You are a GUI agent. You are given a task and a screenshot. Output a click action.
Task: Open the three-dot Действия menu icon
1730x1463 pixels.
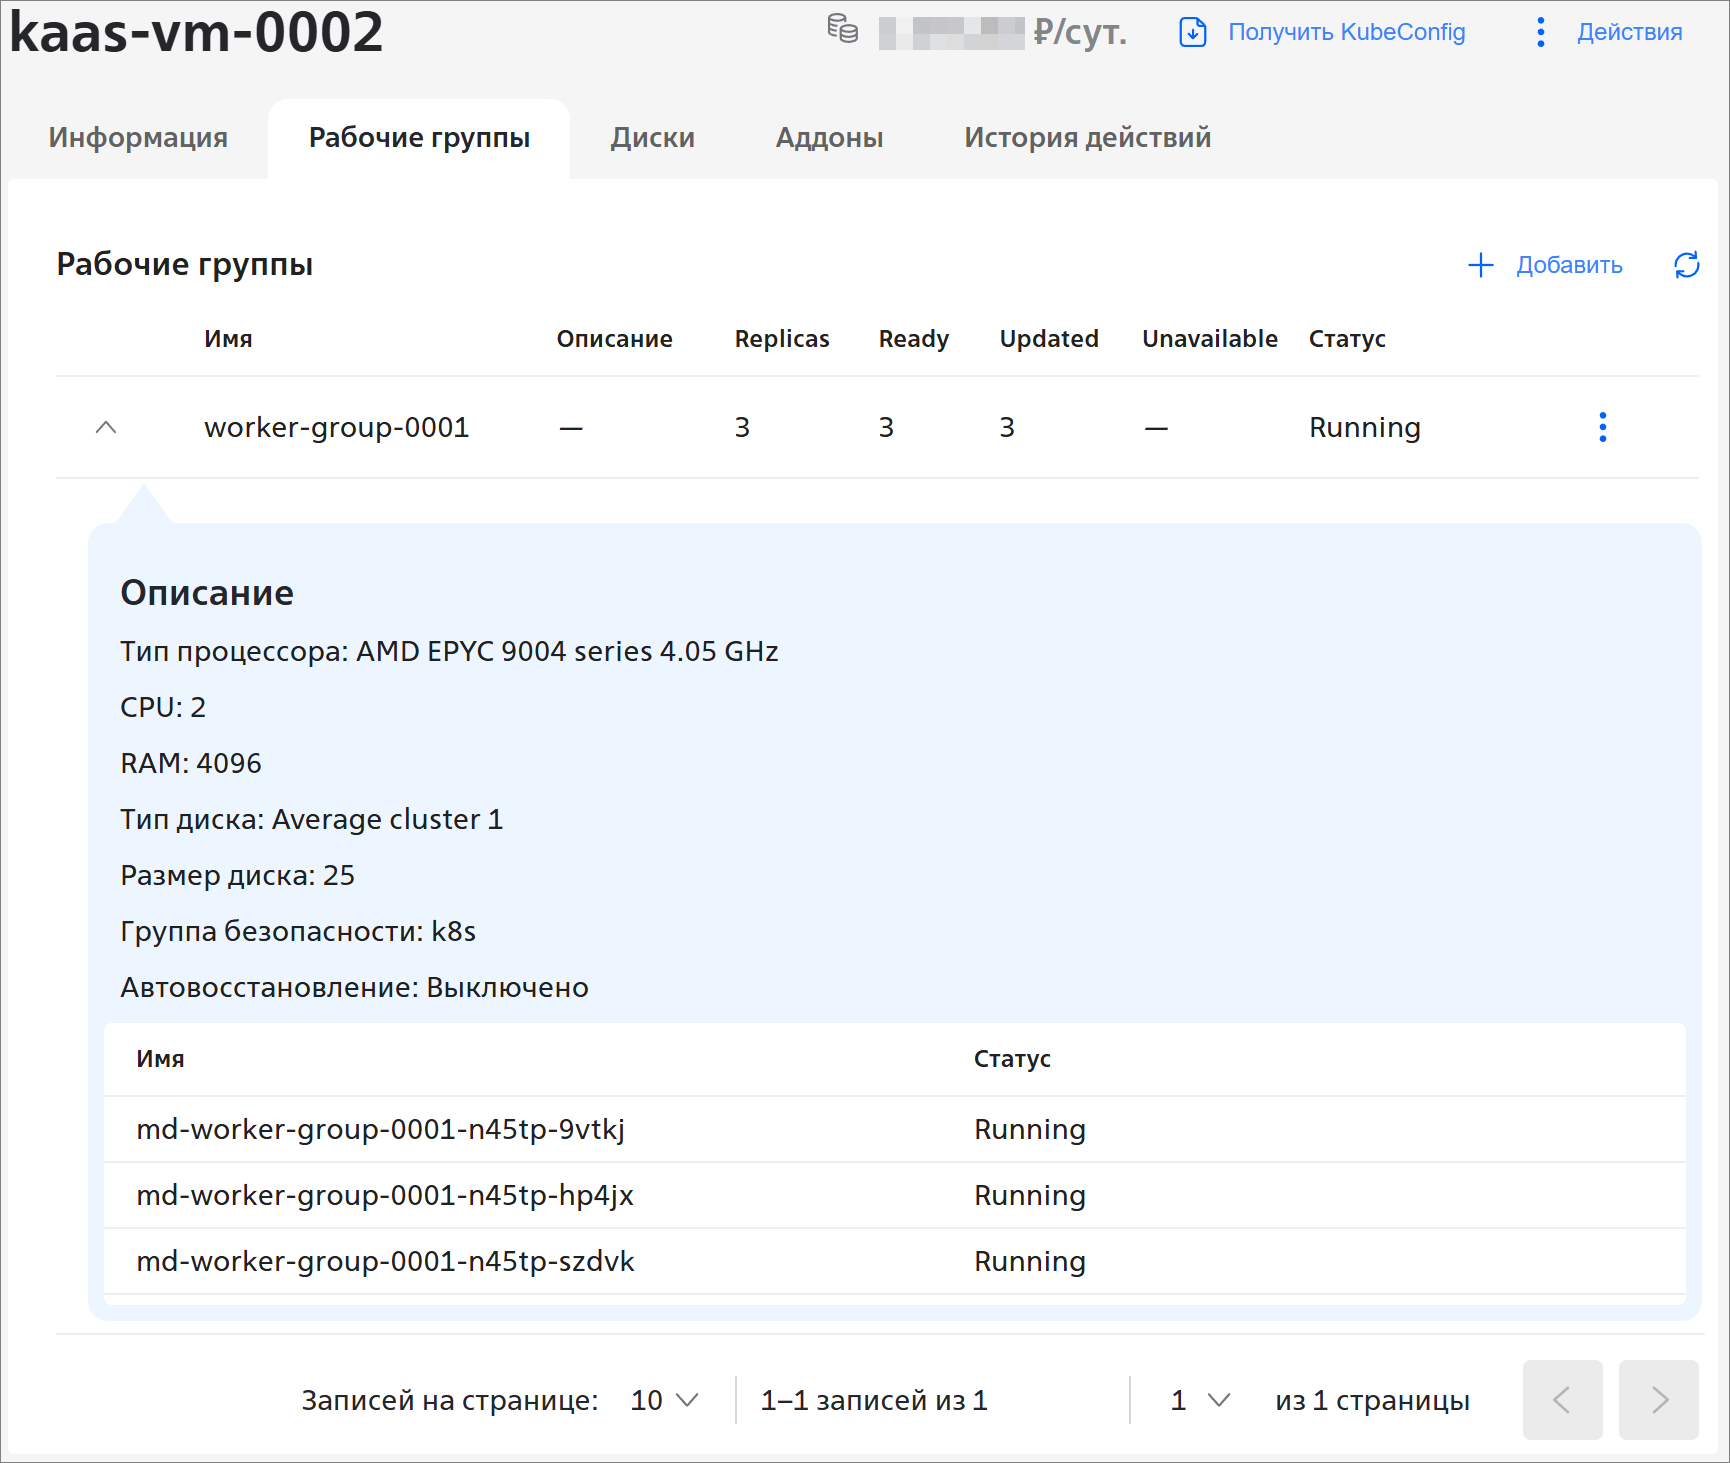coord(1540,32)
